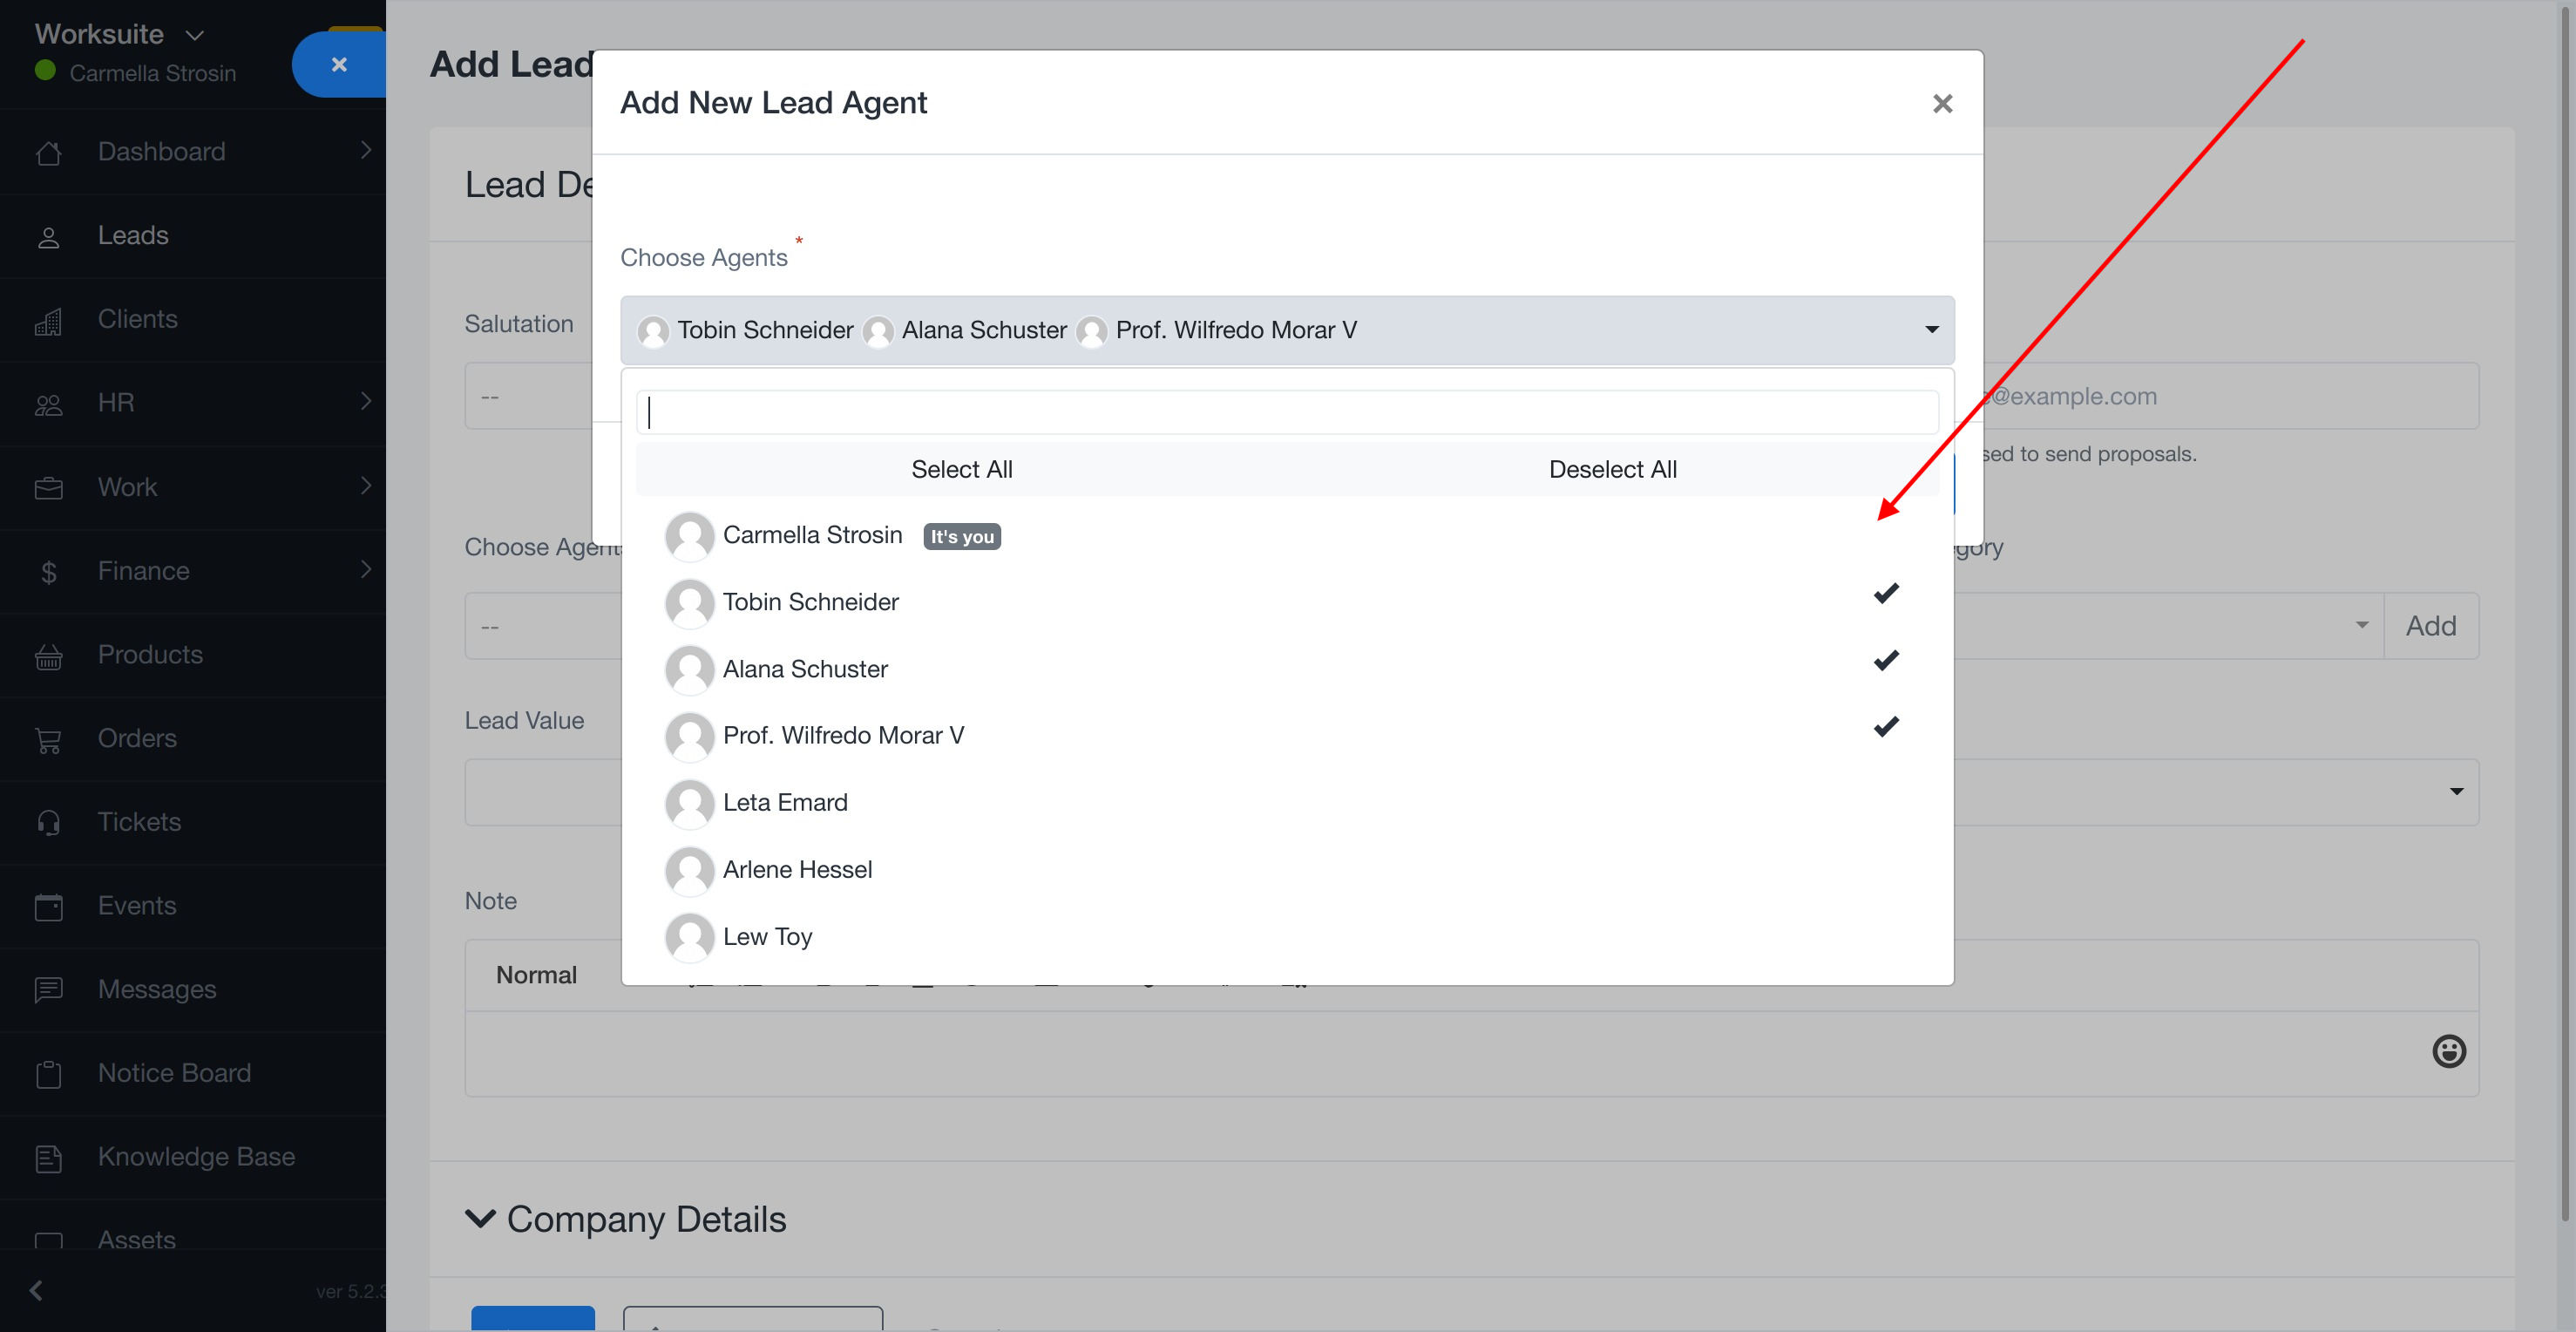Image resolution: width=2576 pixels, height=1332 pixels.
Task: Click the Tickets headset icon
Action: tap(48, 822)
